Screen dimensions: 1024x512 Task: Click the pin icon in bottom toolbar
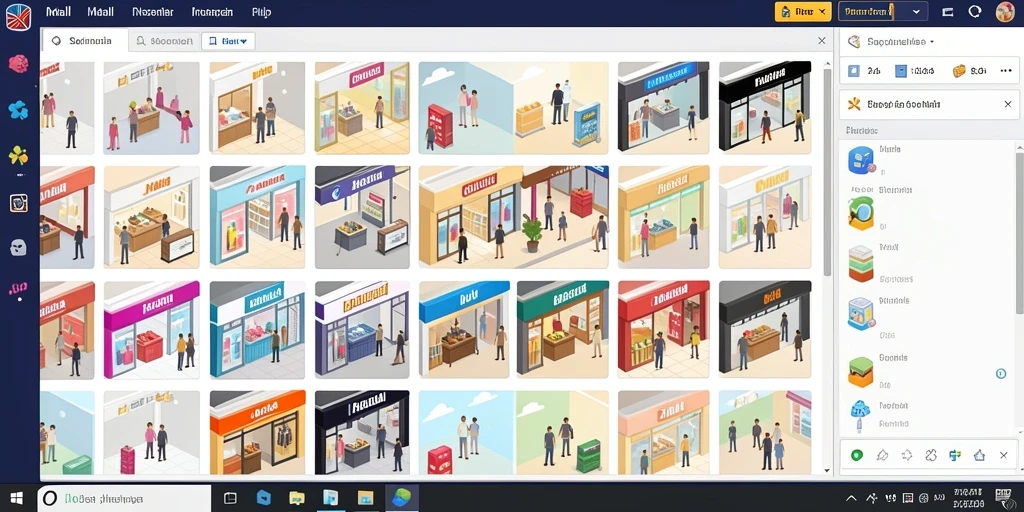[882, 455]
